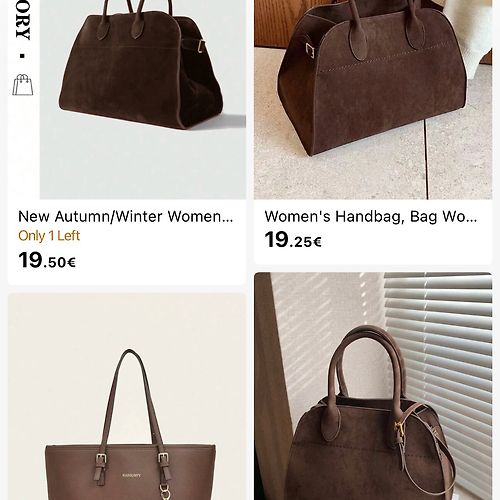The width and height of the screenshot is (500, 500).
Task: Open New Autumn/Winter Women listing title
Action: pos(125,217)
